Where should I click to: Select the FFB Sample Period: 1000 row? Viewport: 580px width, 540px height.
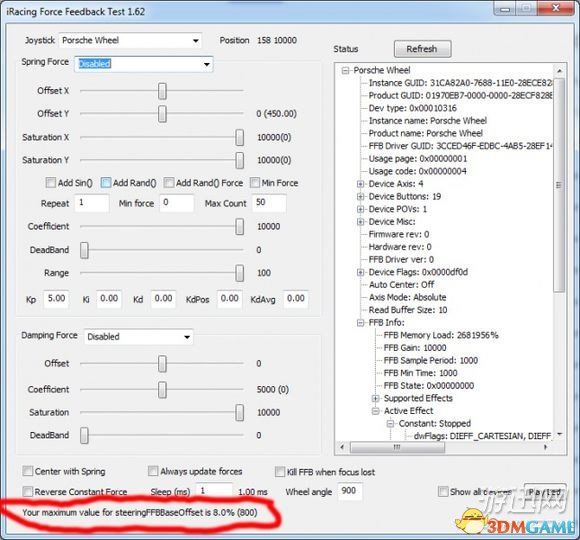[431, 360]
